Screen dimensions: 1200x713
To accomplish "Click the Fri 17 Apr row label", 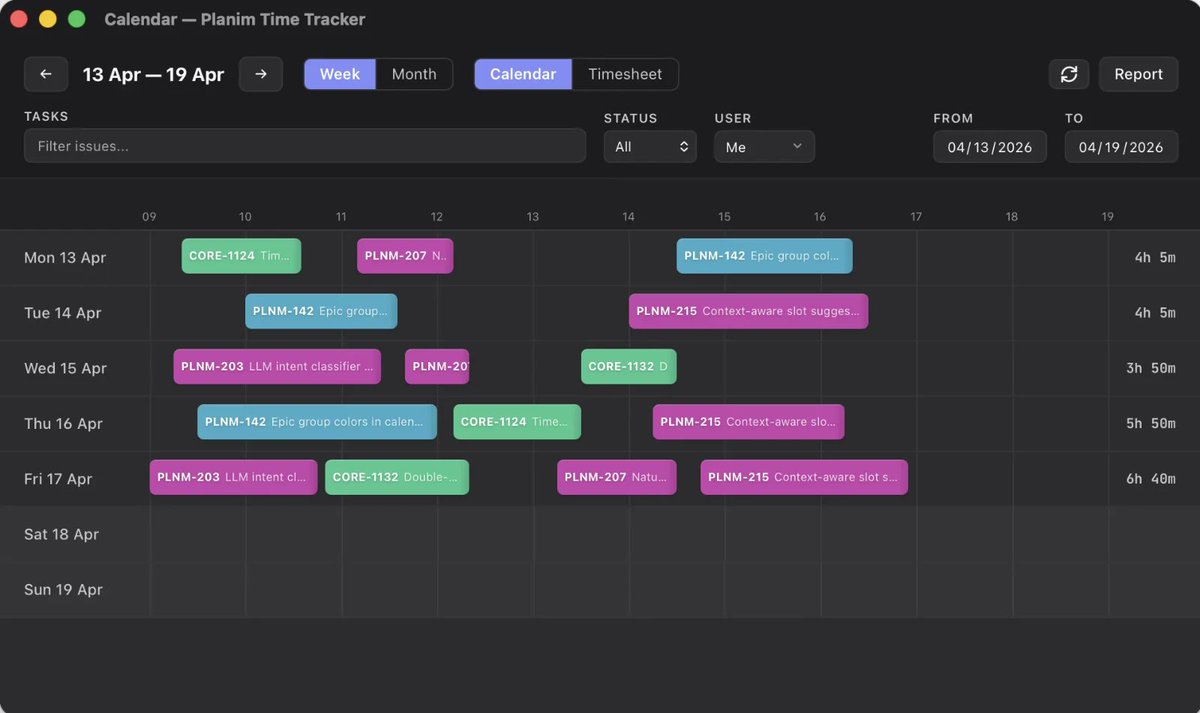I will [58, 479].
